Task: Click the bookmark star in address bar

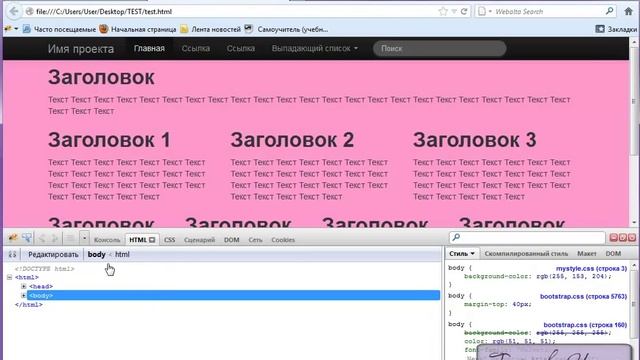Action: click(443, 11)
